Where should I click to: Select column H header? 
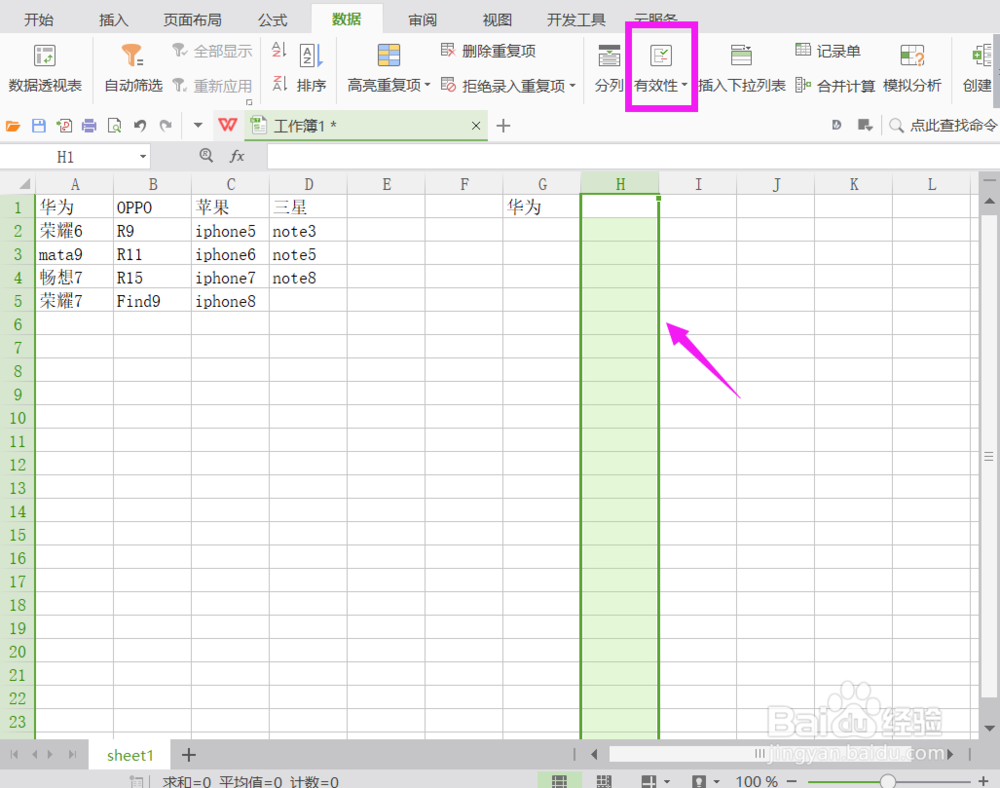tap(620, 184)
